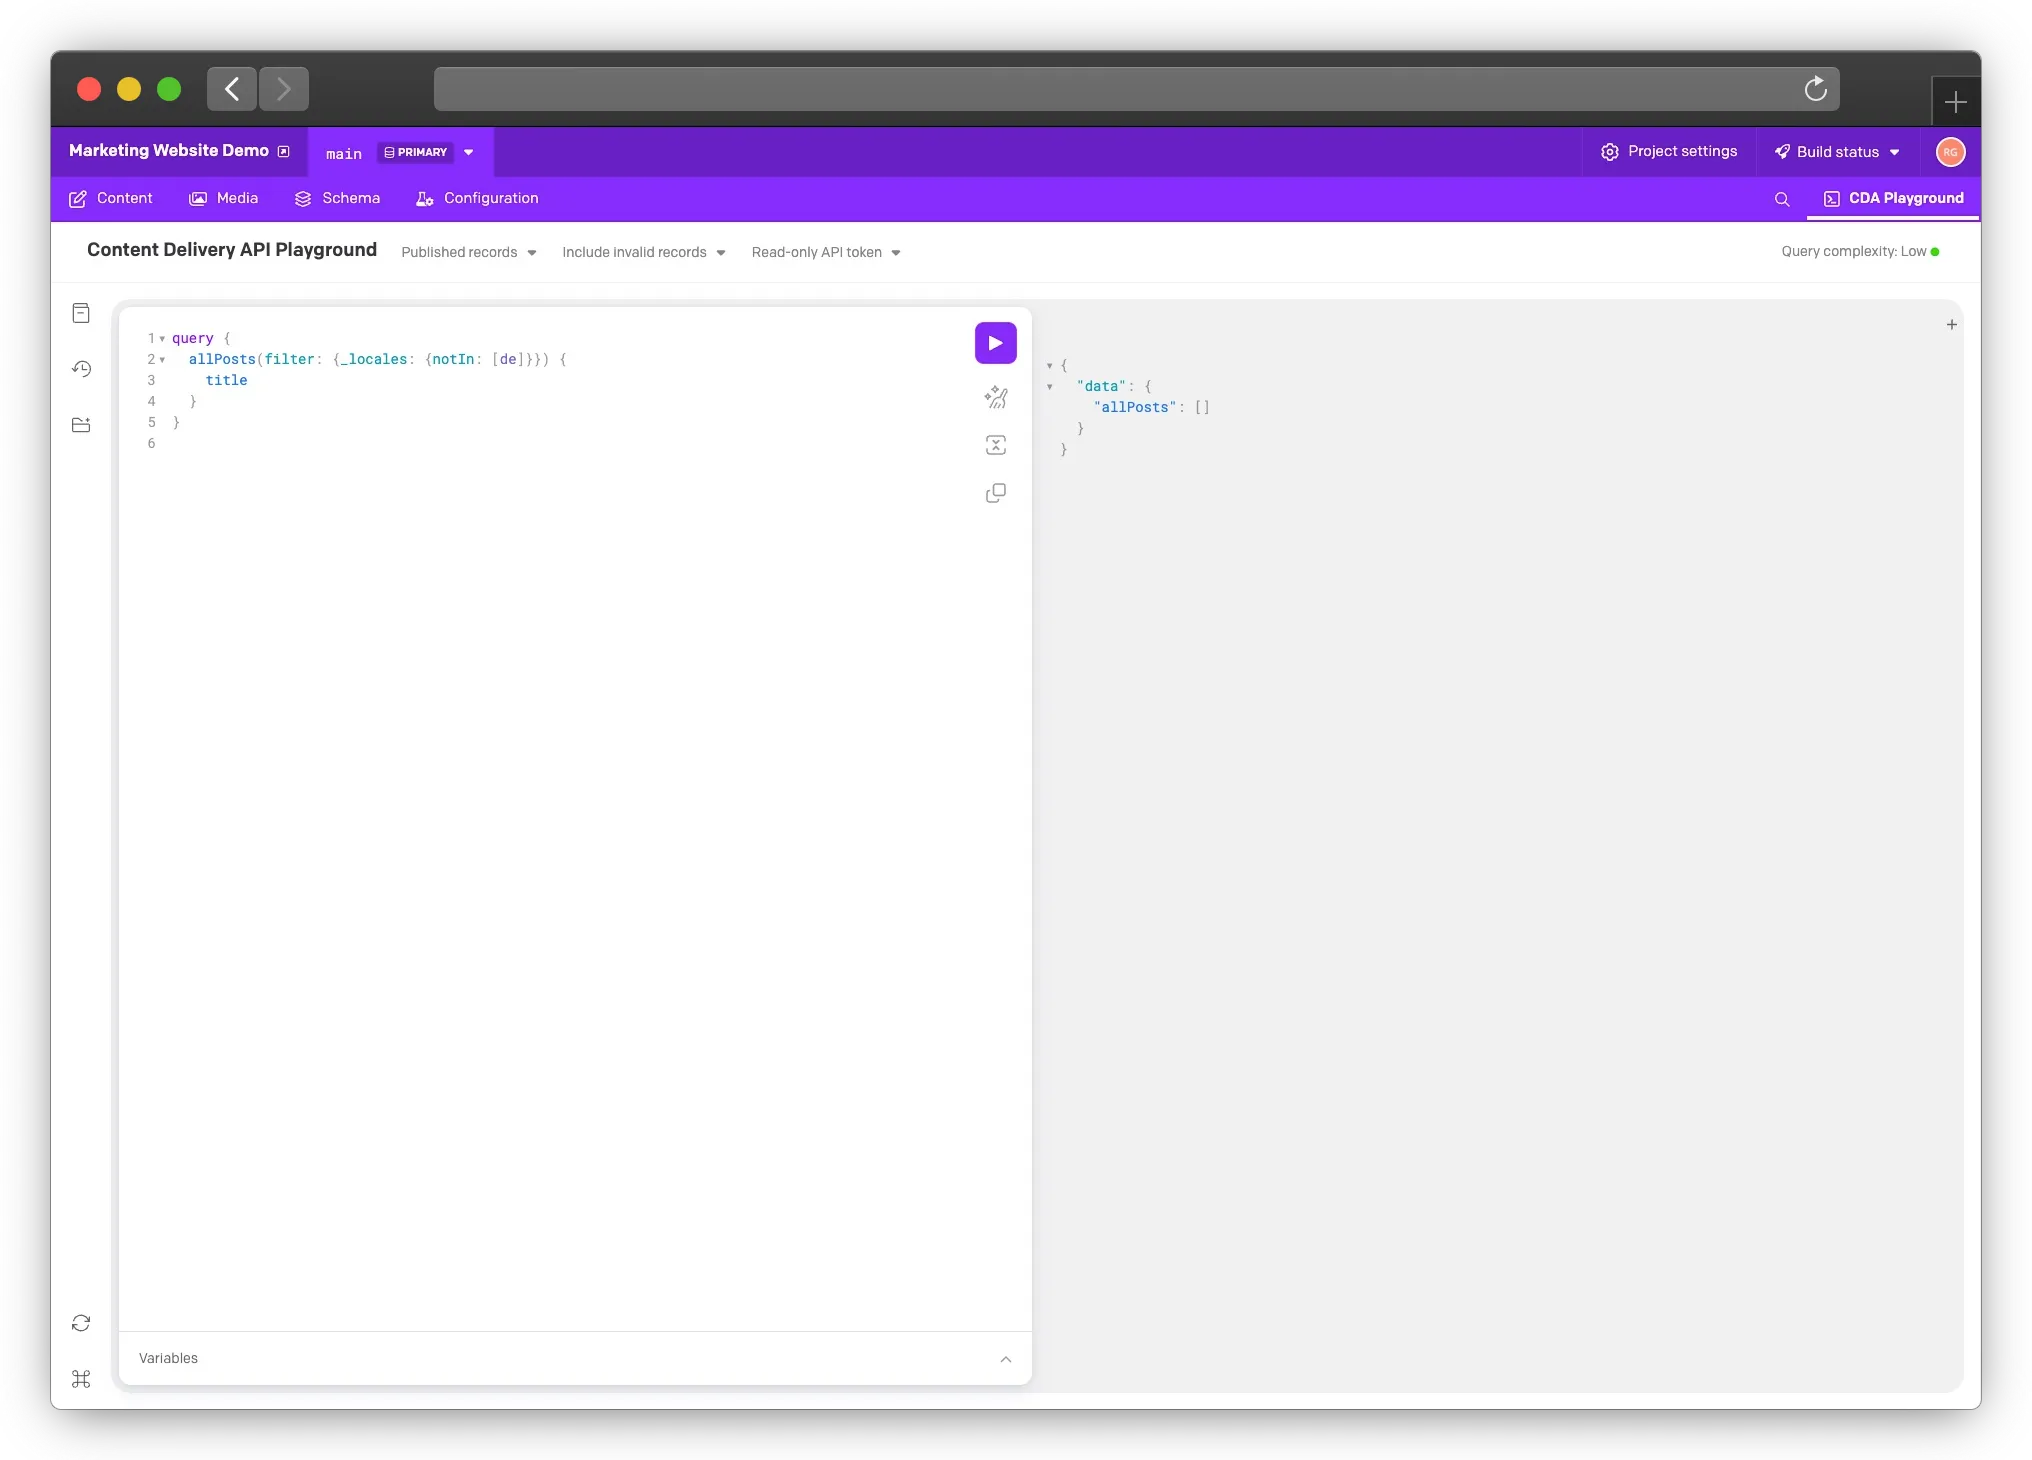Open the Media tab
Screen dimensions: 2032x1460
click(223, 198)
